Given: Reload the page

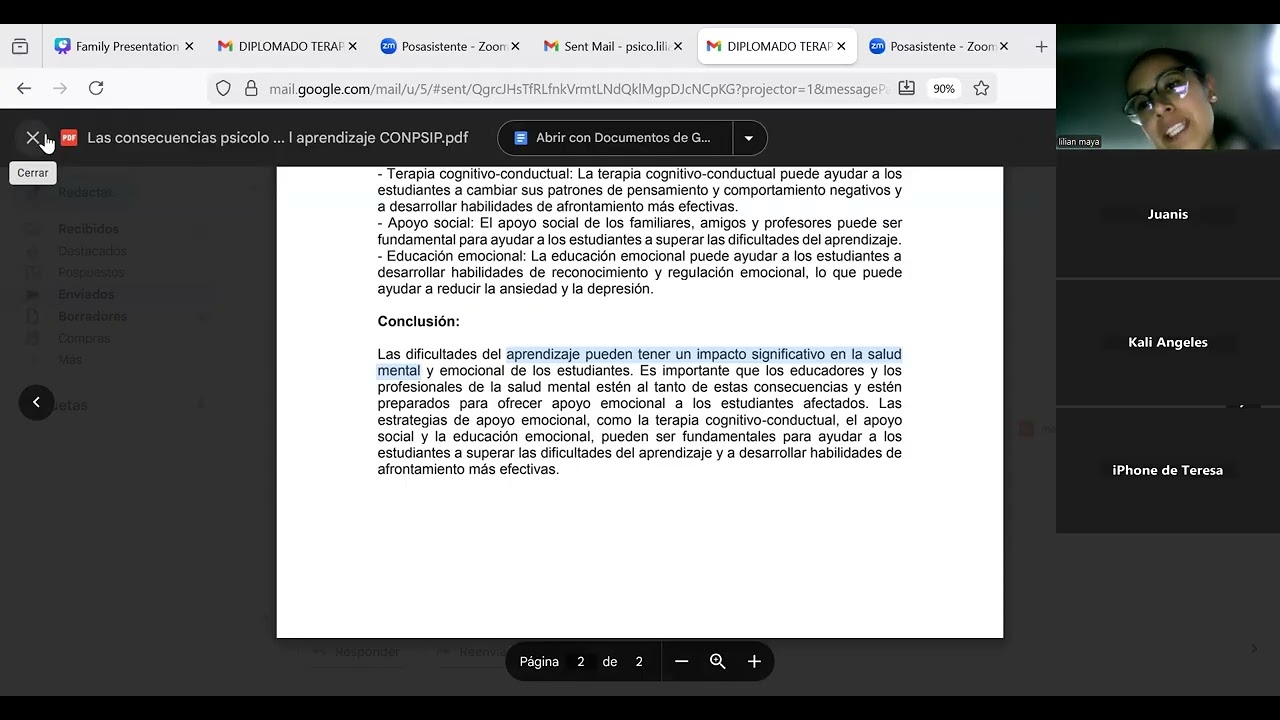Looking at the screenshot, I should 96,88.
